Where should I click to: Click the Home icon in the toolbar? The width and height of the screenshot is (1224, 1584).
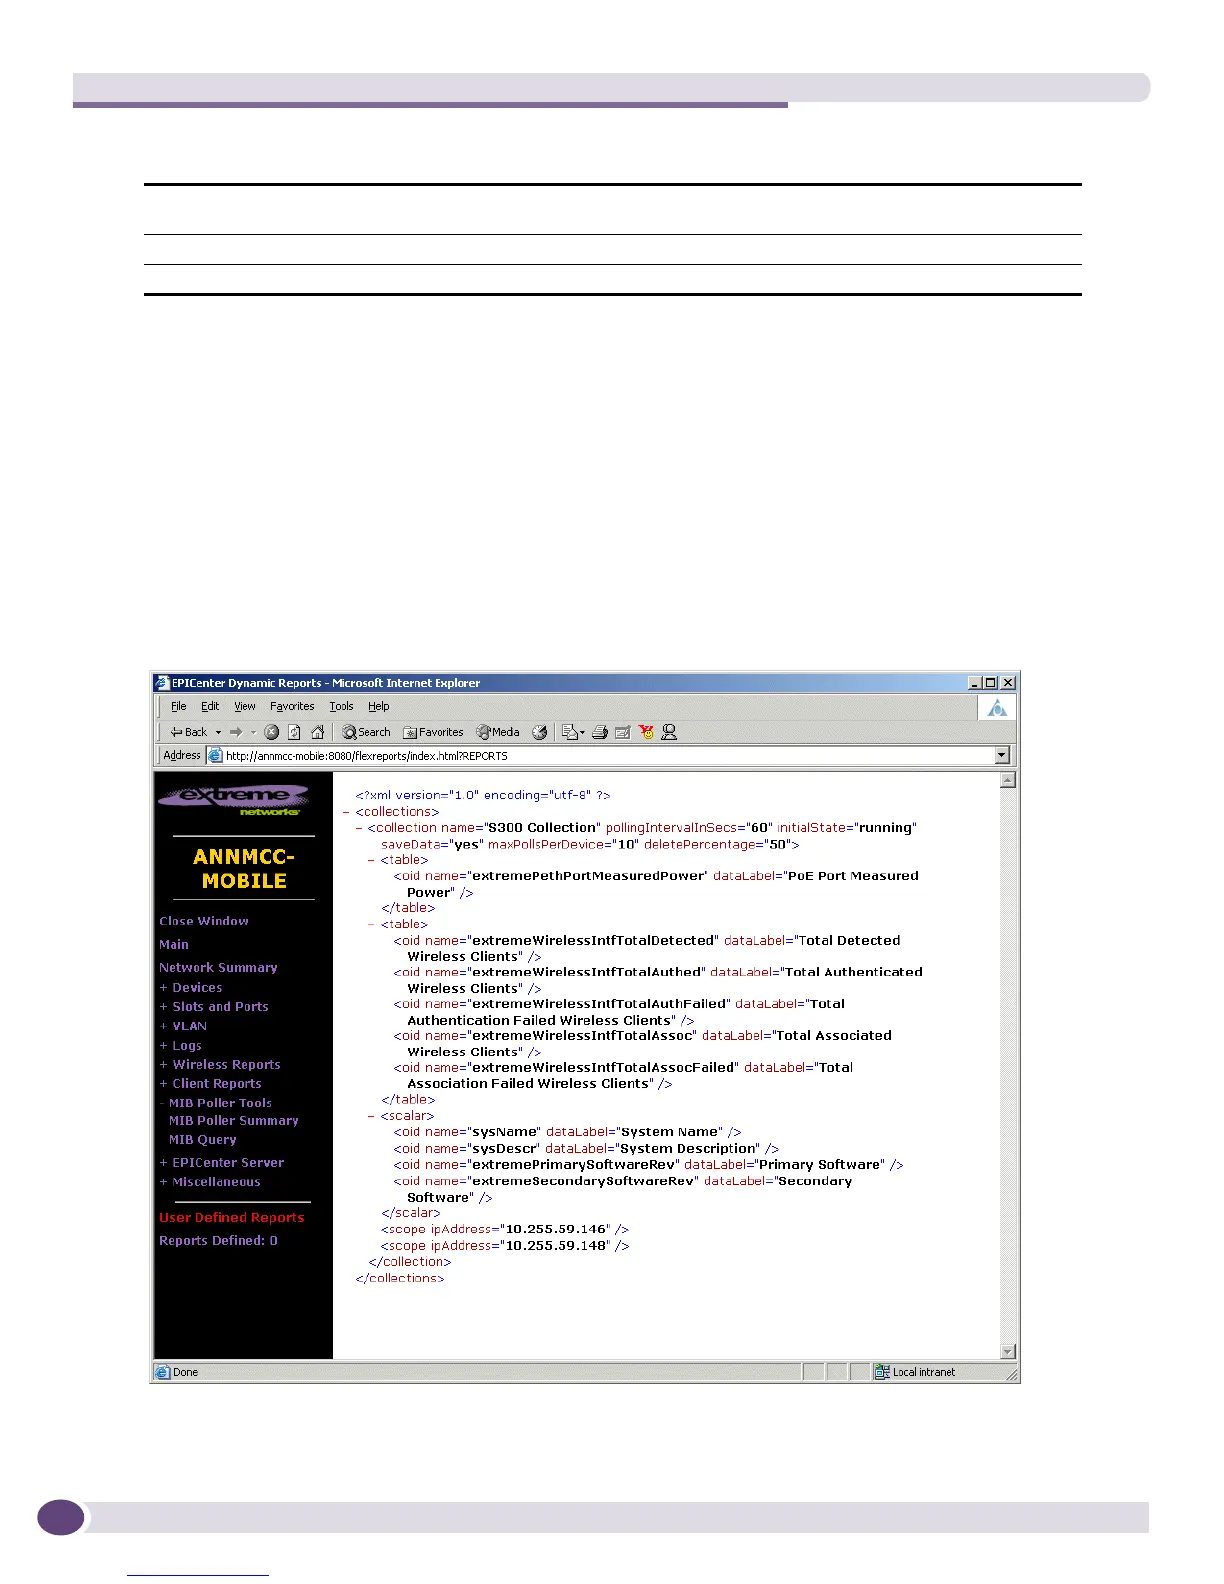[x=317, y=732]
